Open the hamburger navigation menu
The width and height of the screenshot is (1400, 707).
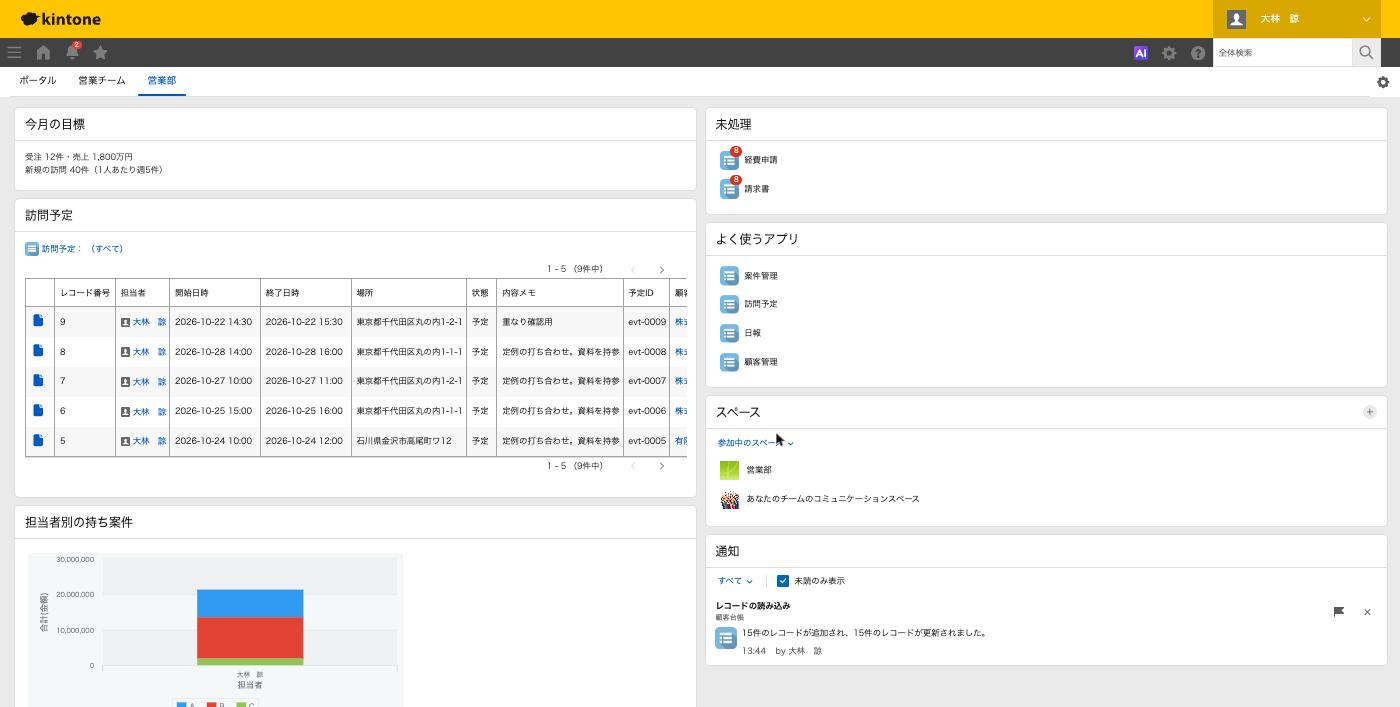coord(14,53)
